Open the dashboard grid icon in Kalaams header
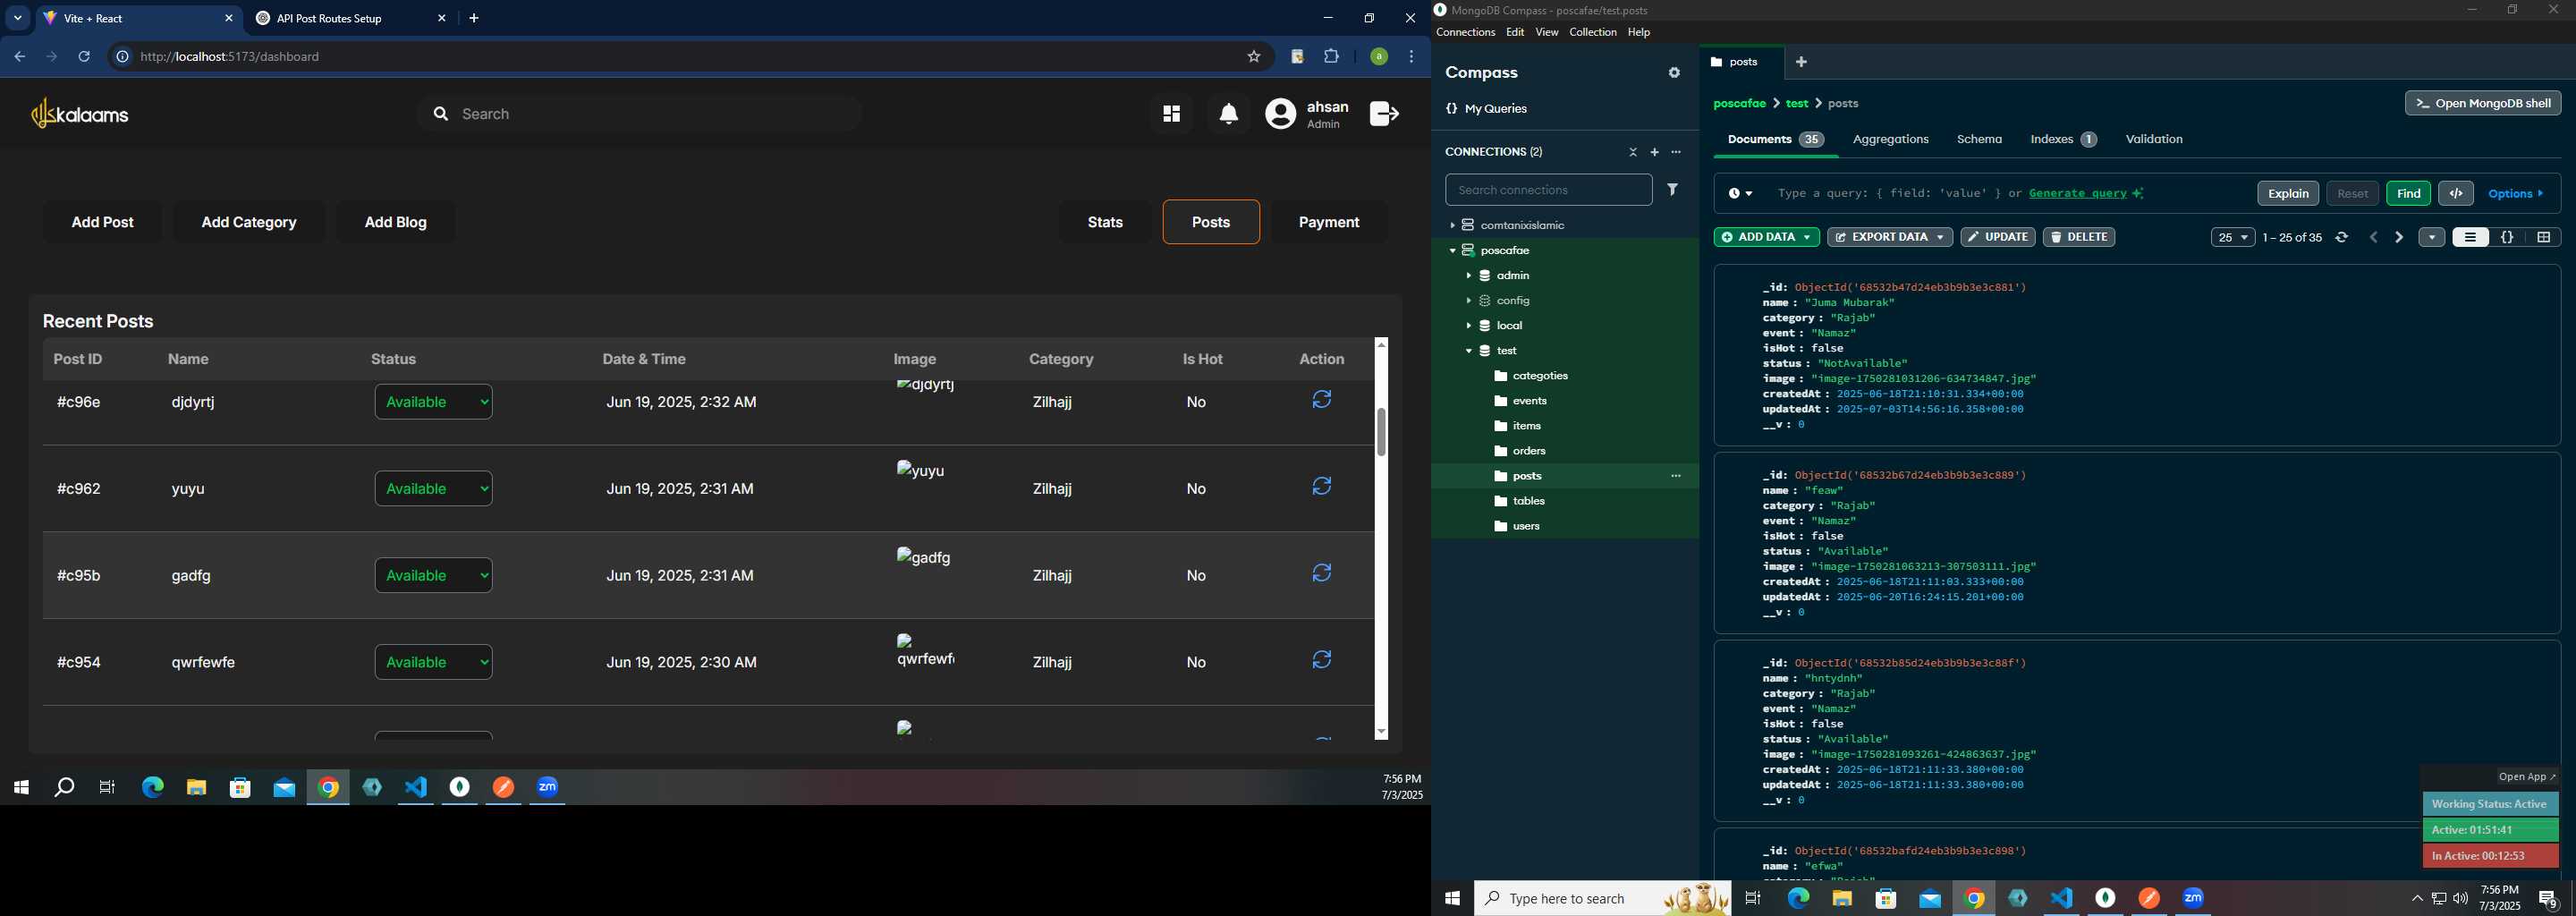Screen dimensions: 2576x916 (x=1171, y=114)
